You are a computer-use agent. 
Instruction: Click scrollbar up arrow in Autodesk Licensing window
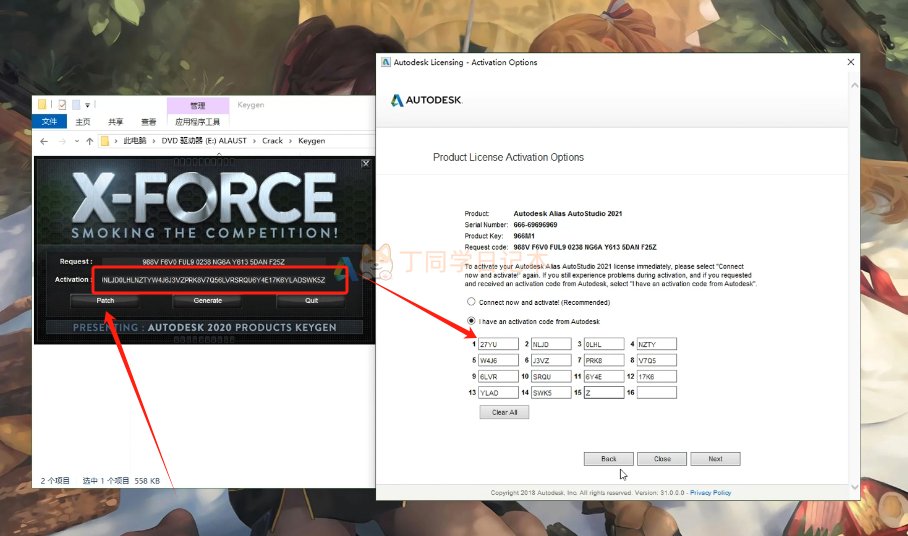click(854, 86)
